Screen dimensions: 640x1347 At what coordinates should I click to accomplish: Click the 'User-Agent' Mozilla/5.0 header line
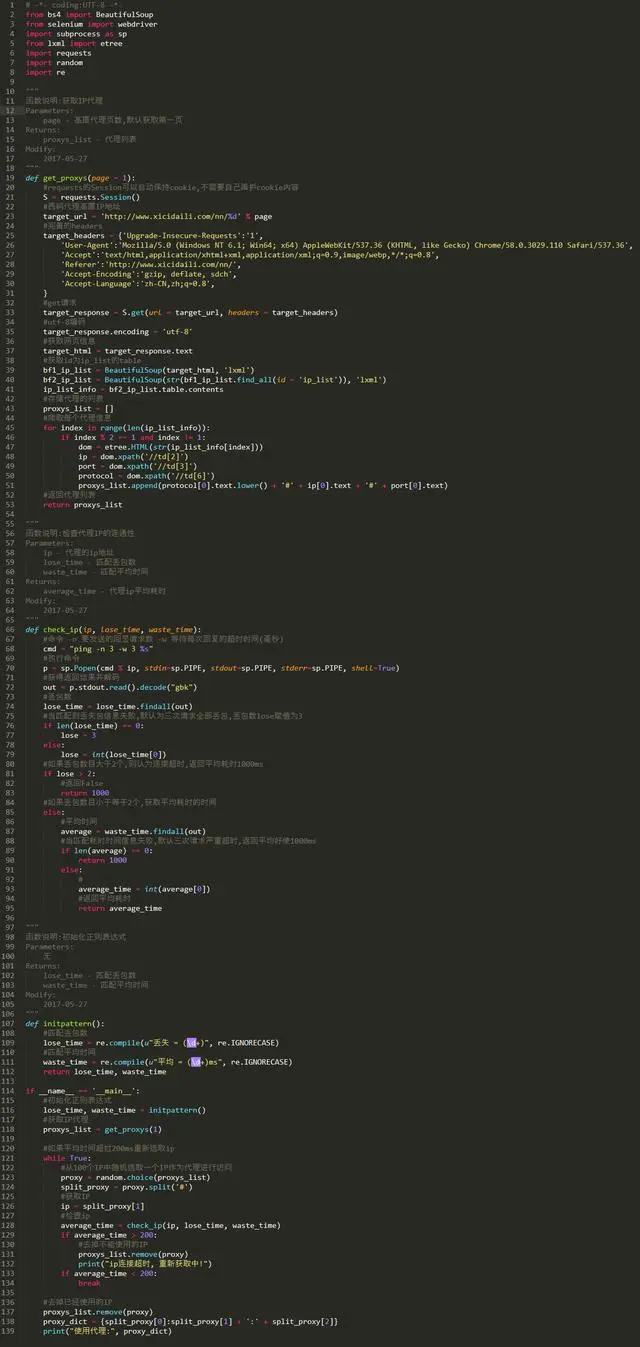(345, 245)
